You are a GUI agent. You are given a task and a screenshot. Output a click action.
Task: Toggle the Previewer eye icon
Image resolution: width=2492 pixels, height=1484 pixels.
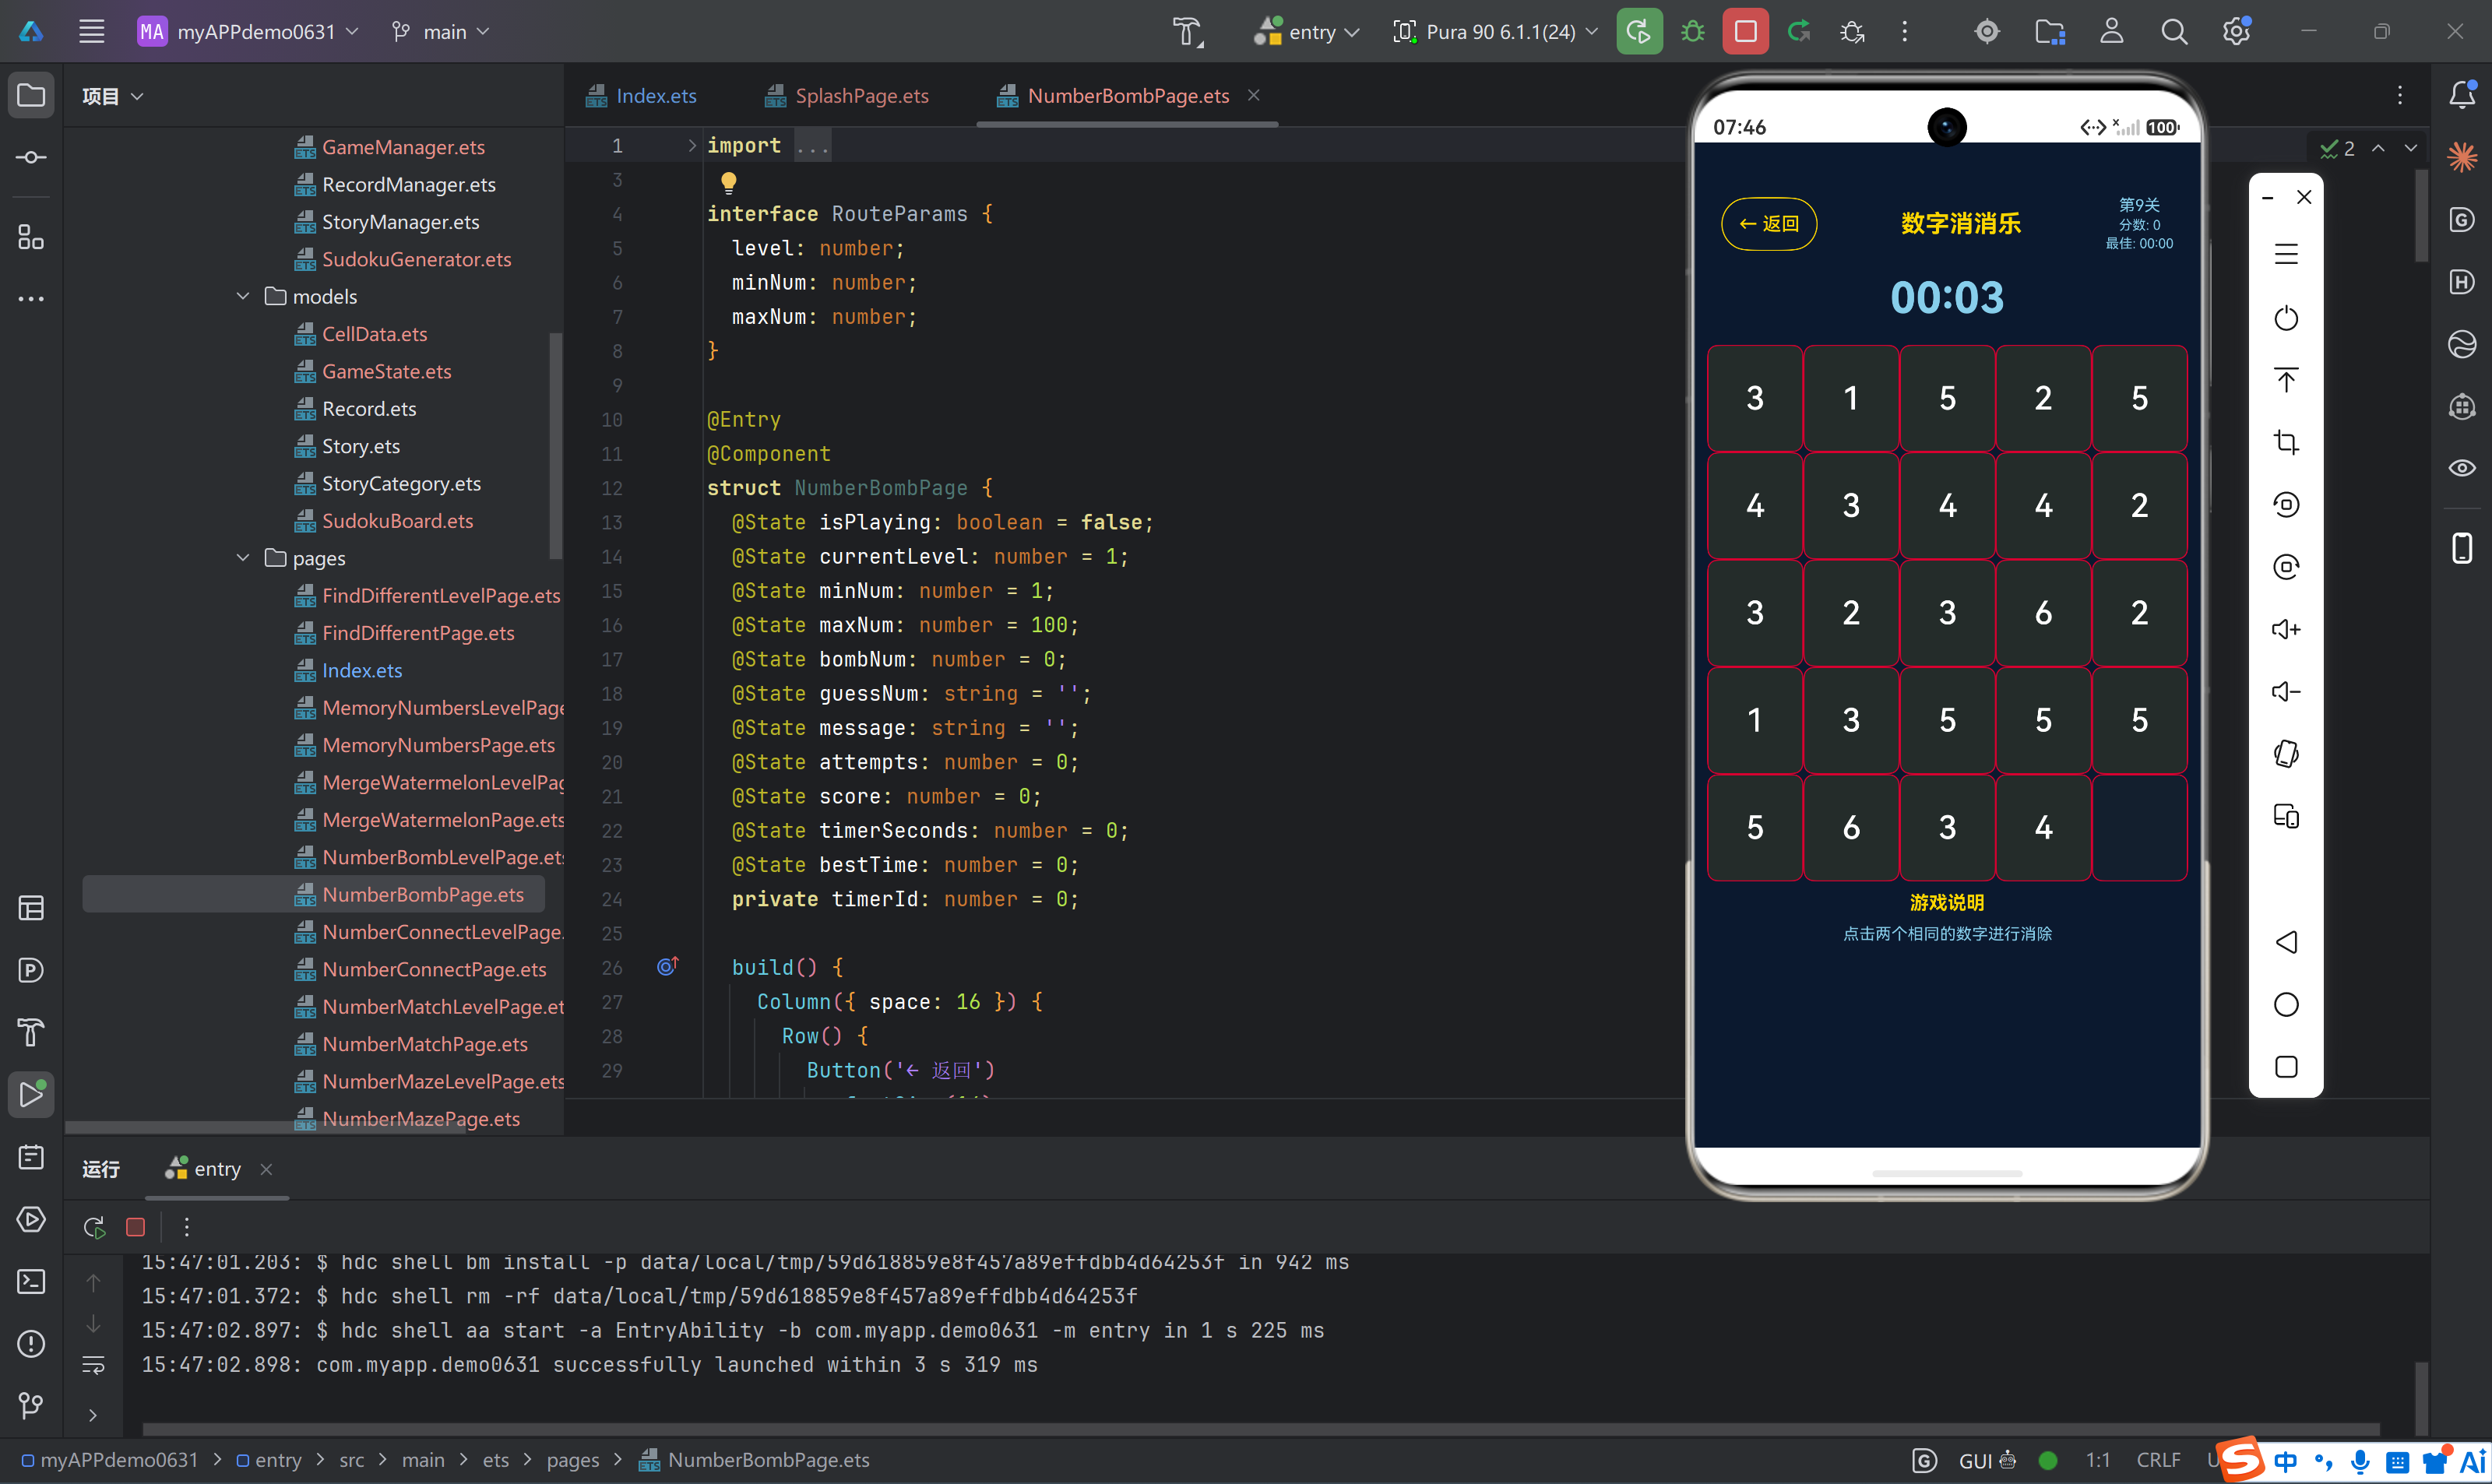[x=2462, y=468]
